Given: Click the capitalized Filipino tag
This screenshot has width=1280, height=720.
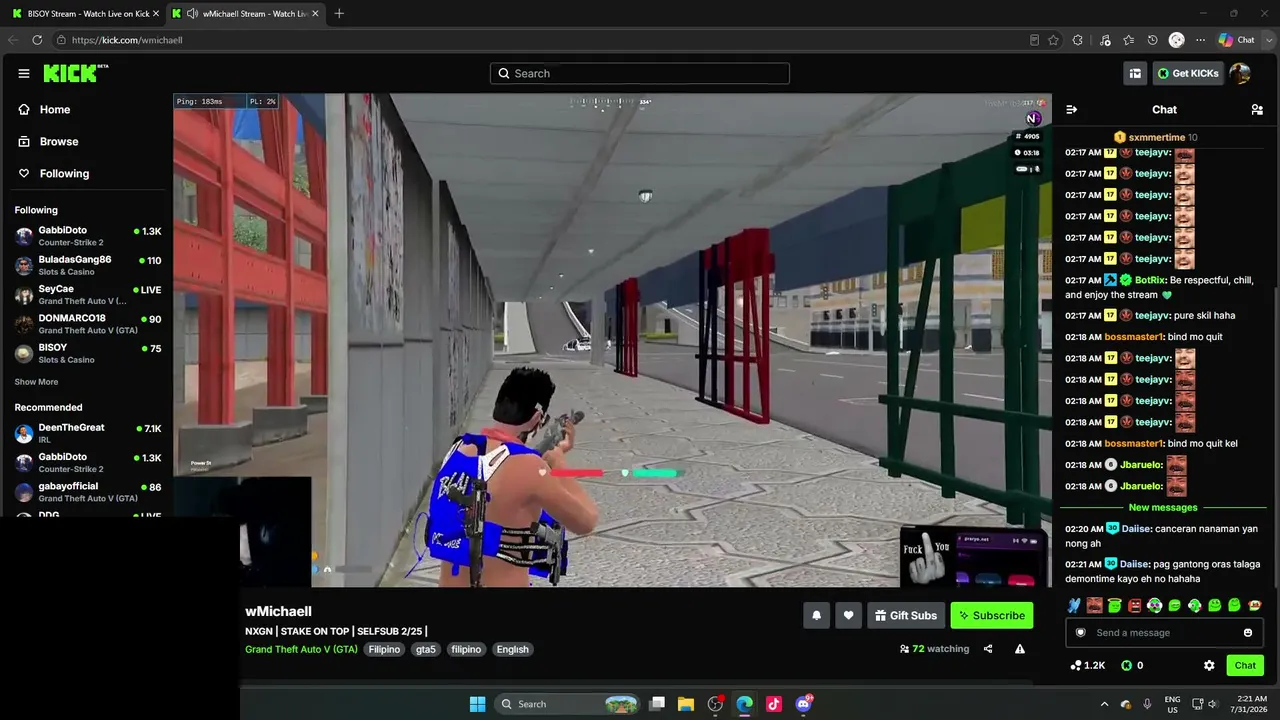Looking at the screenshot, I should 384,650.
